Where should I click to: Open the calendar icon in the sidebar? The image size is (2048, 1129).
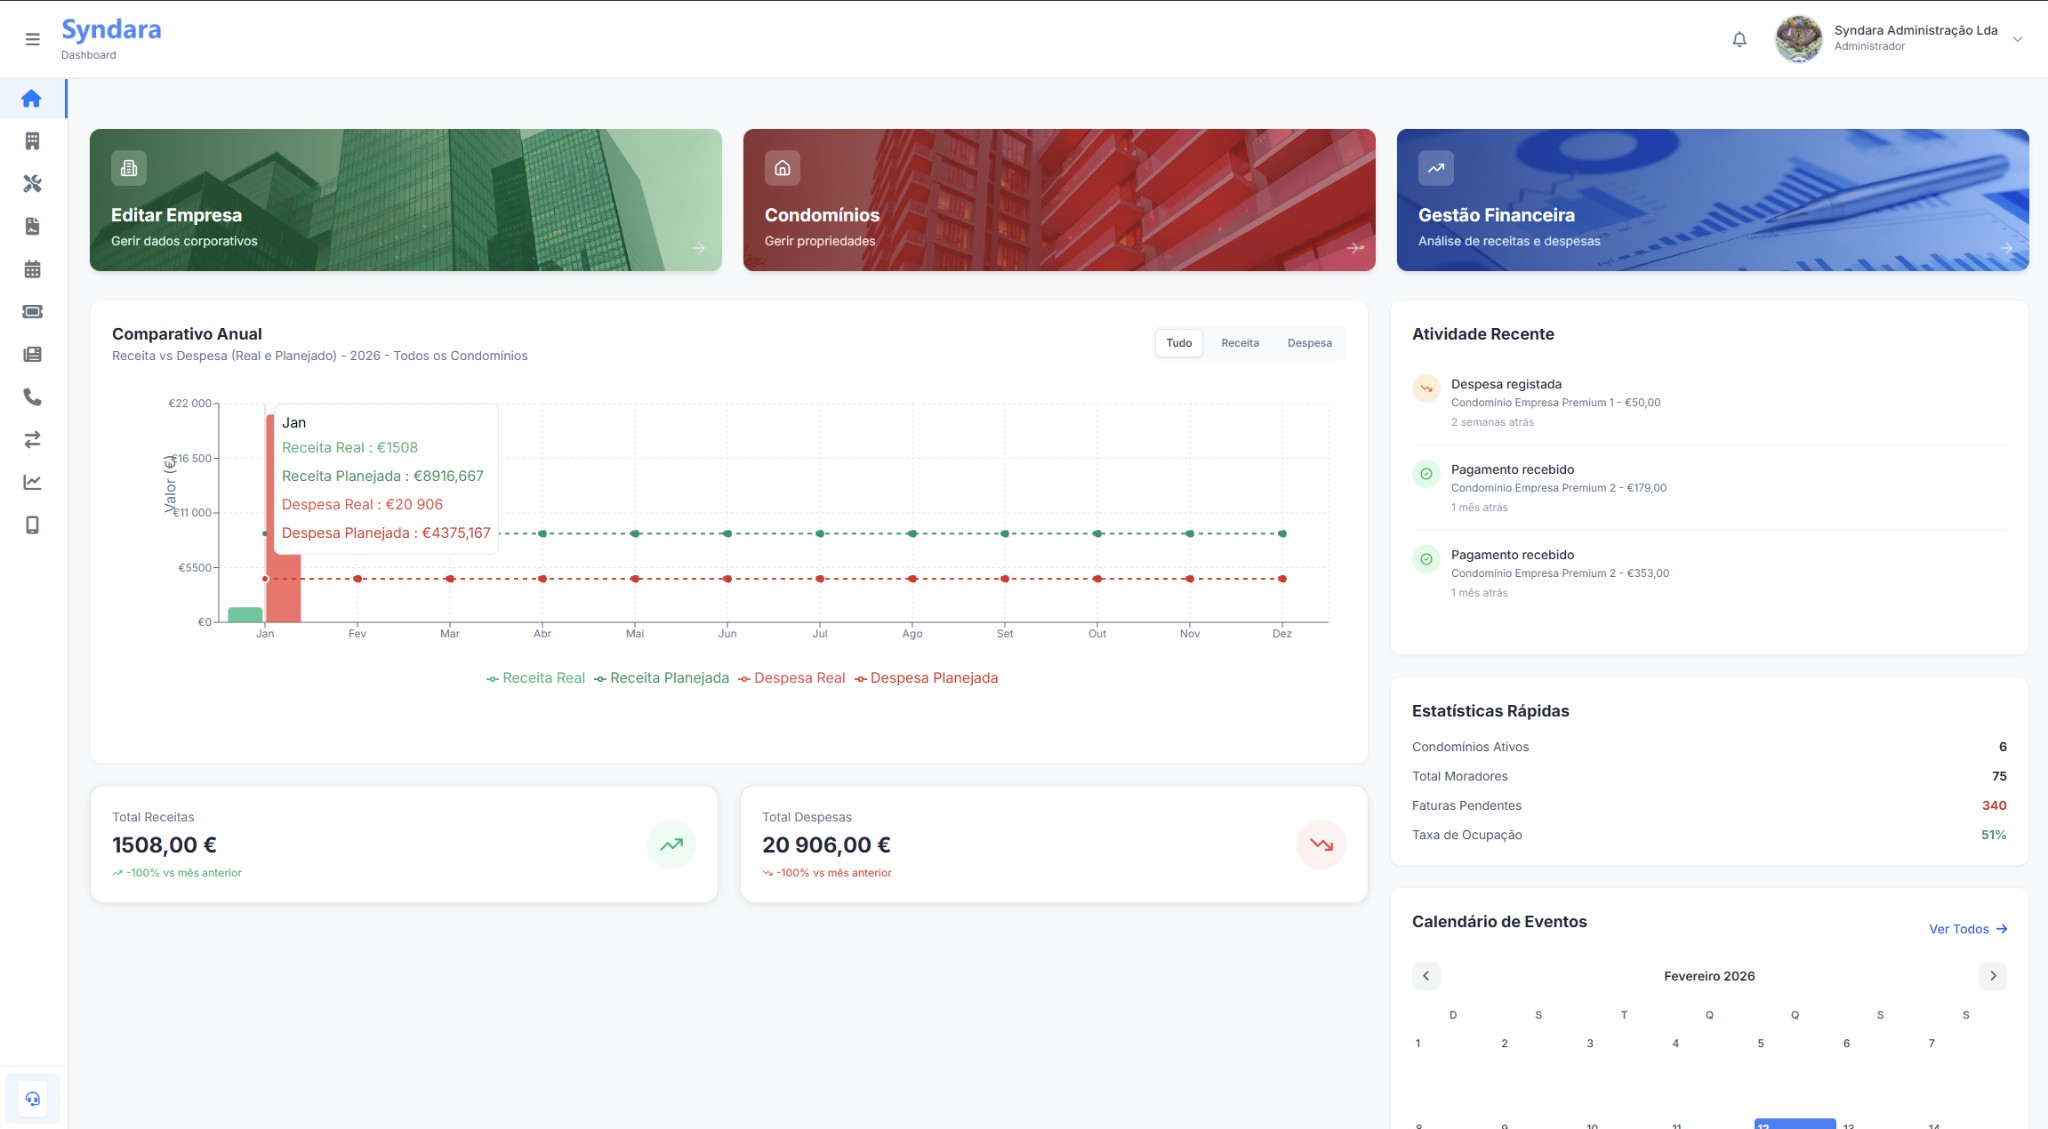[x=32, y=269]
